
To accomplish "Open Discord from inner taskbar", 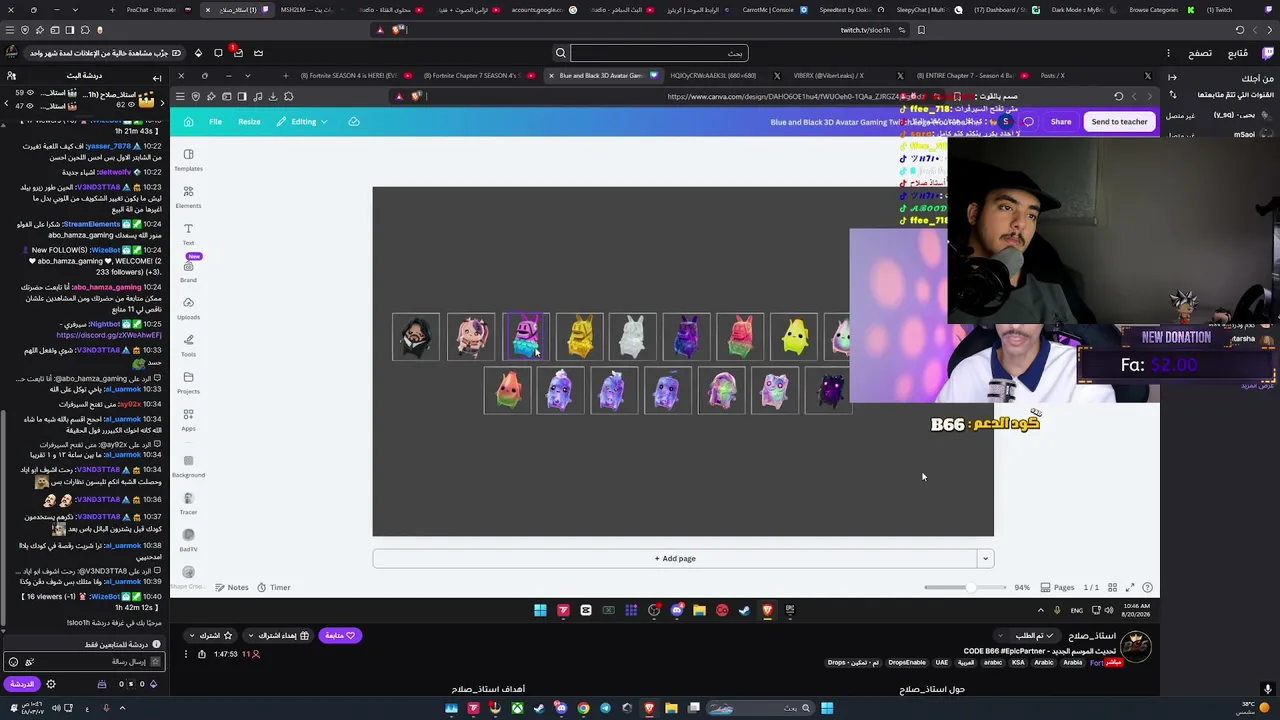I will (x=677, y=610).
